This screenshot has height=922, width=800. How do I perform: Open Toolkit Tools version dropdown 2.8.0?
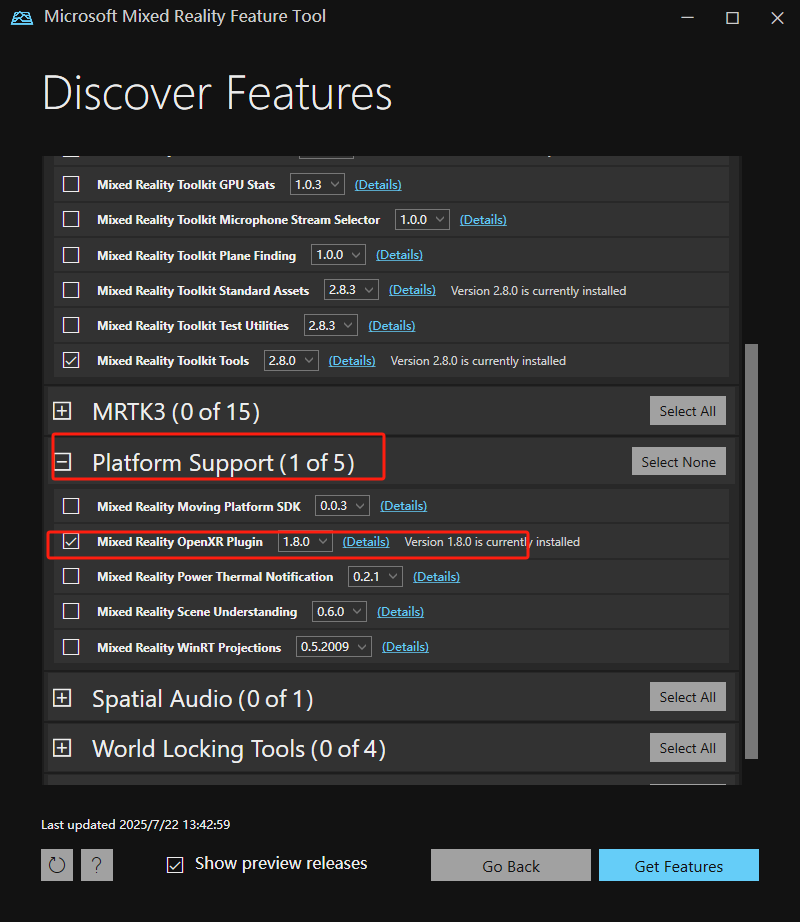pyautogui.click(x=291, y=360)
